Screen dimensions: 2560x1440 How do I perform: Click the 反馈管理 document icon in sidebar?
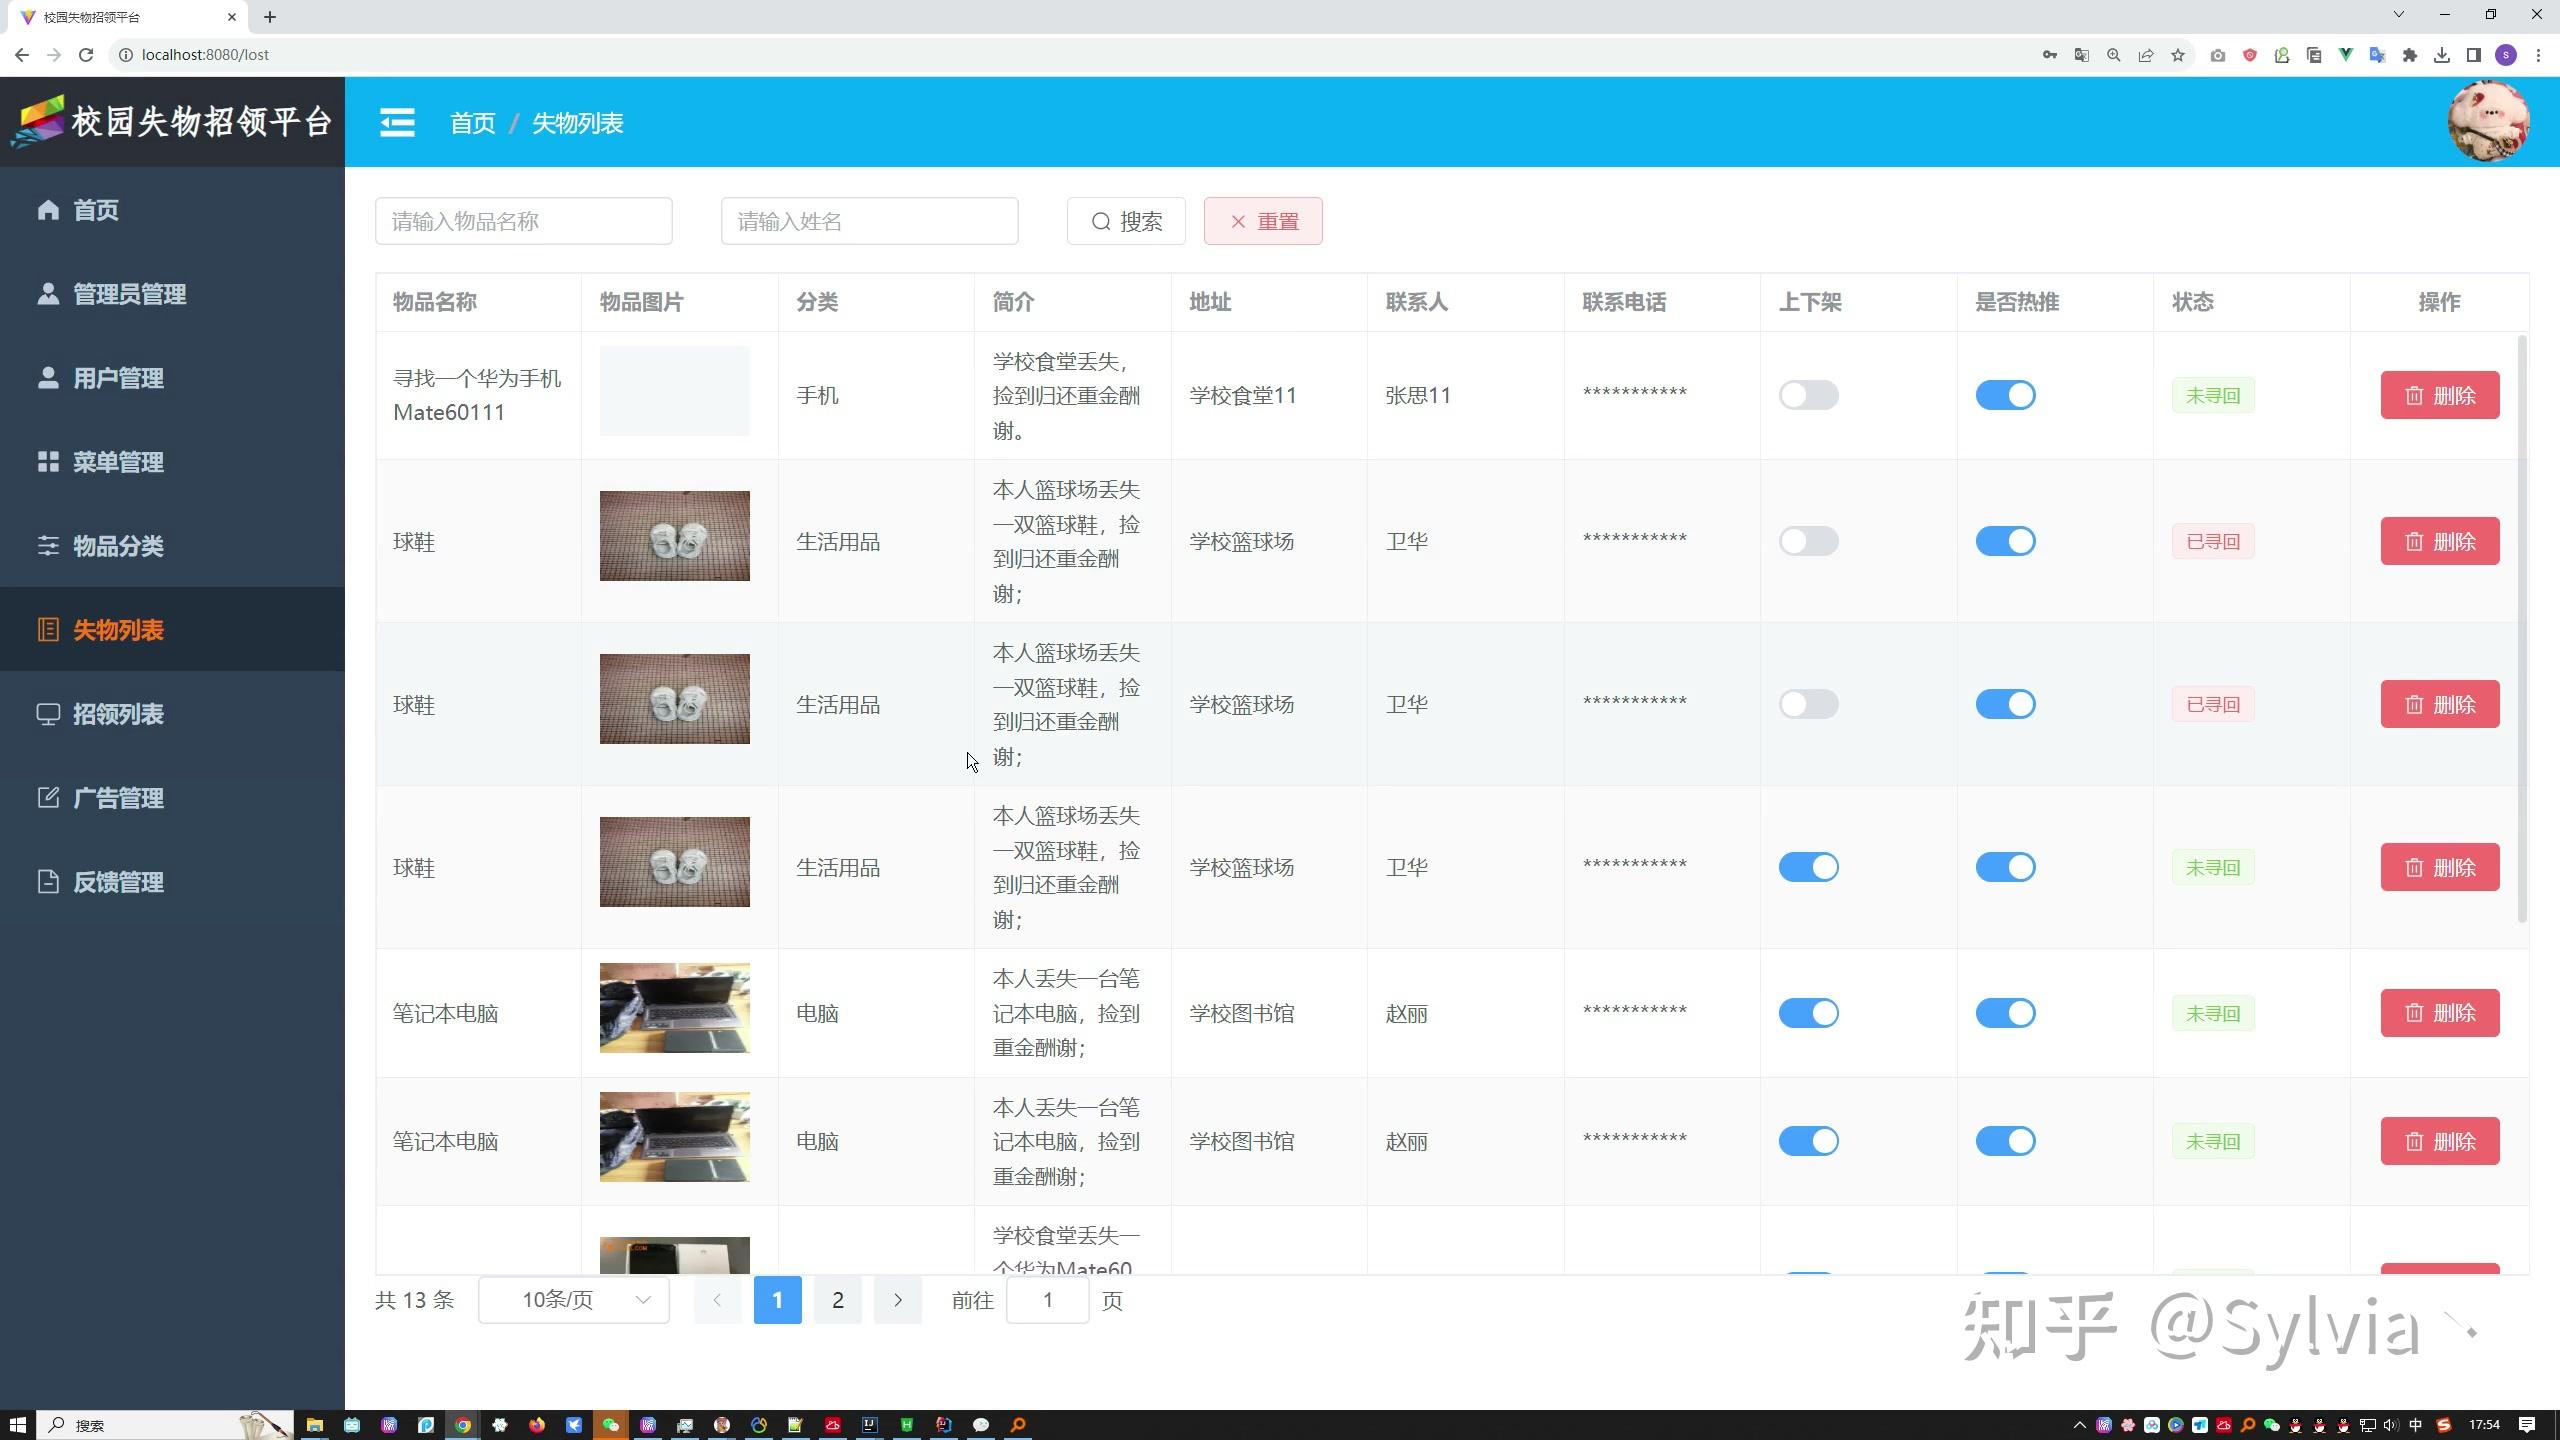click(x=47, y=881)
